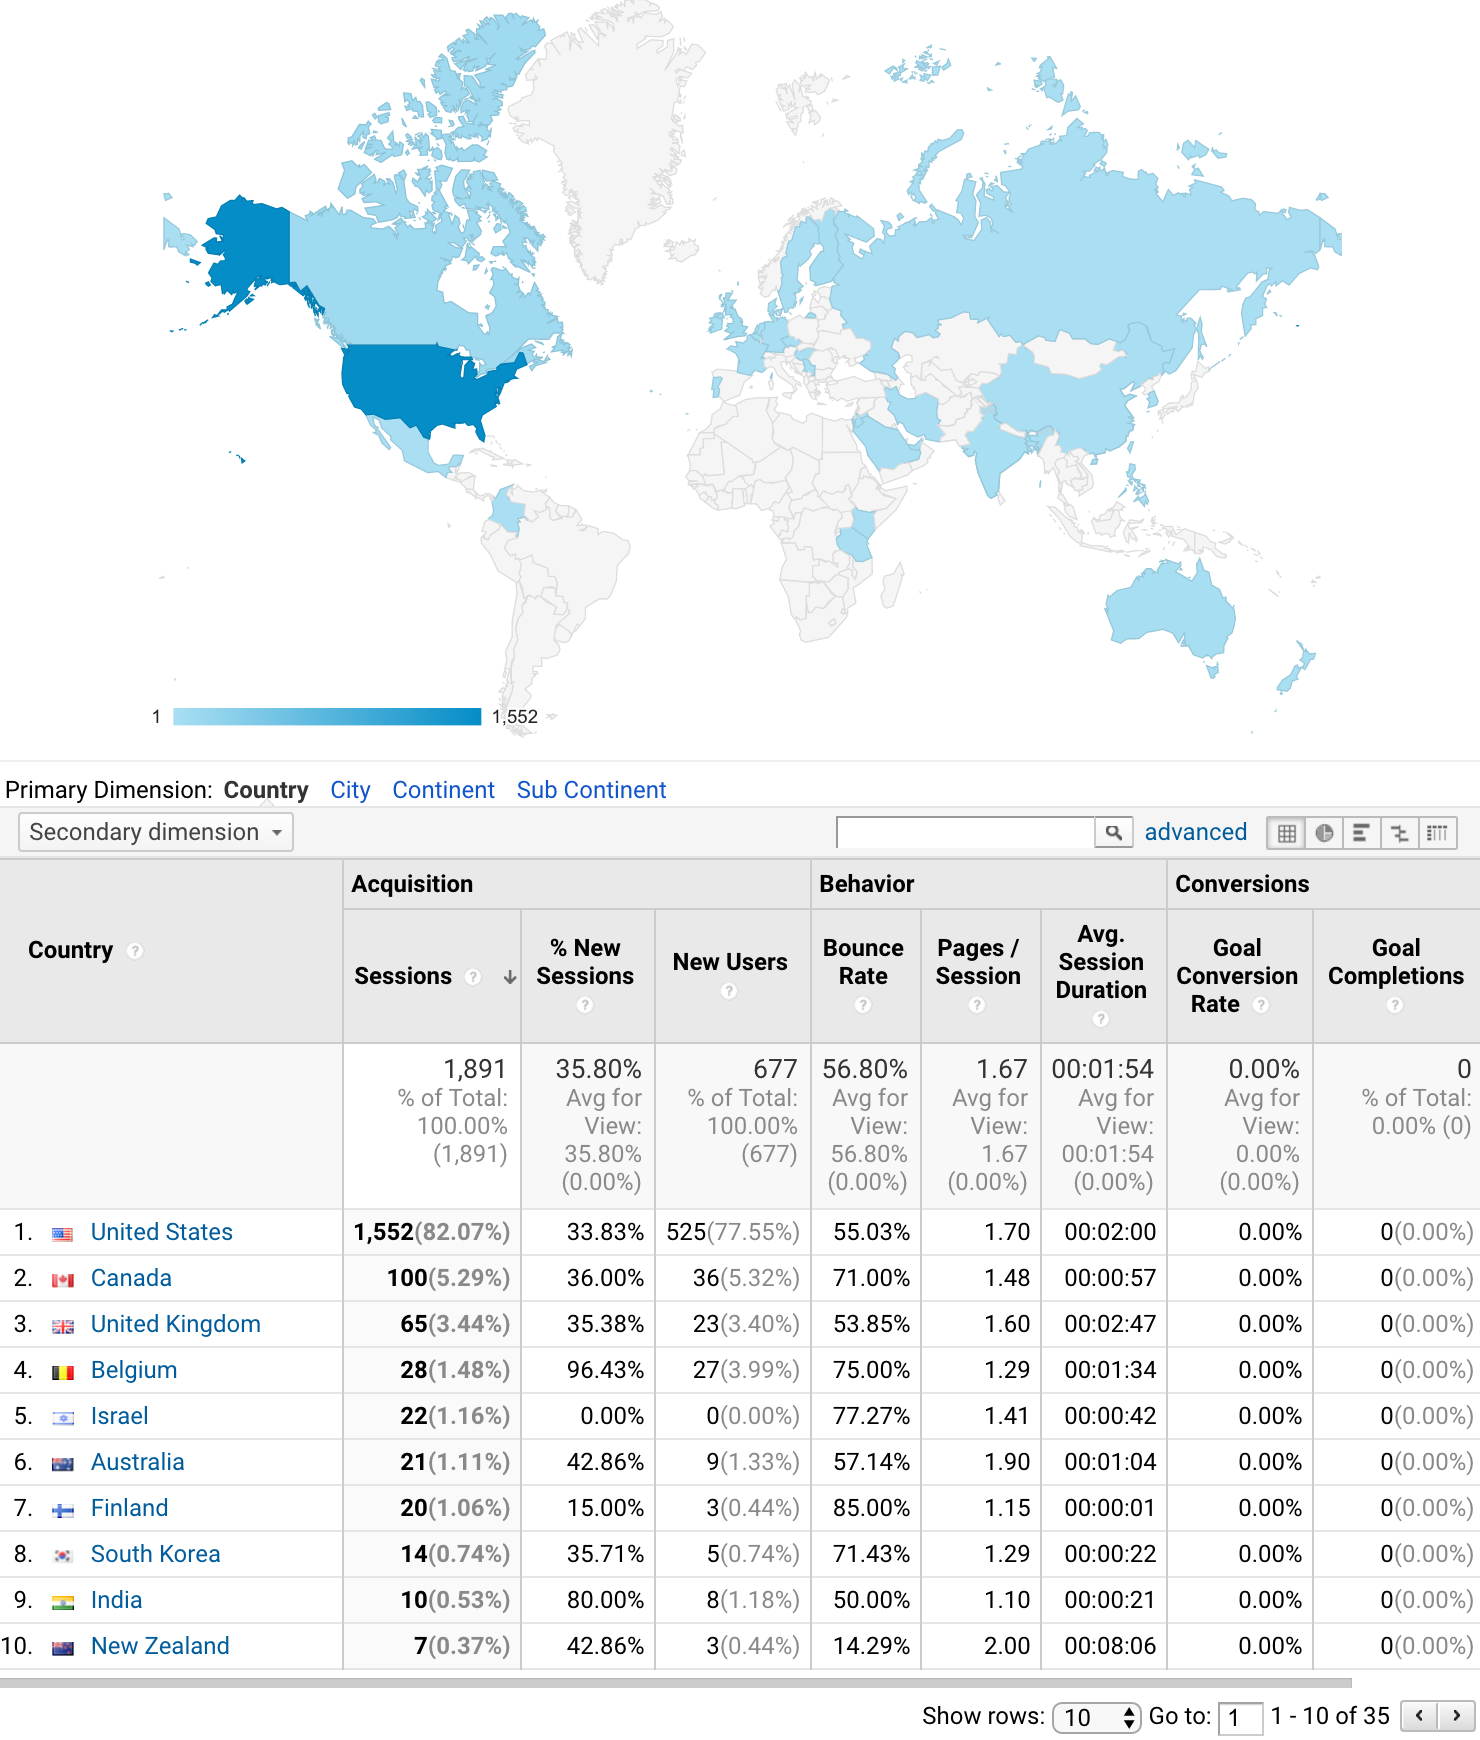The image size is (1480, 1740).
Task: Open Bounce Rate help icon
Action: [x=863, y=1005]
